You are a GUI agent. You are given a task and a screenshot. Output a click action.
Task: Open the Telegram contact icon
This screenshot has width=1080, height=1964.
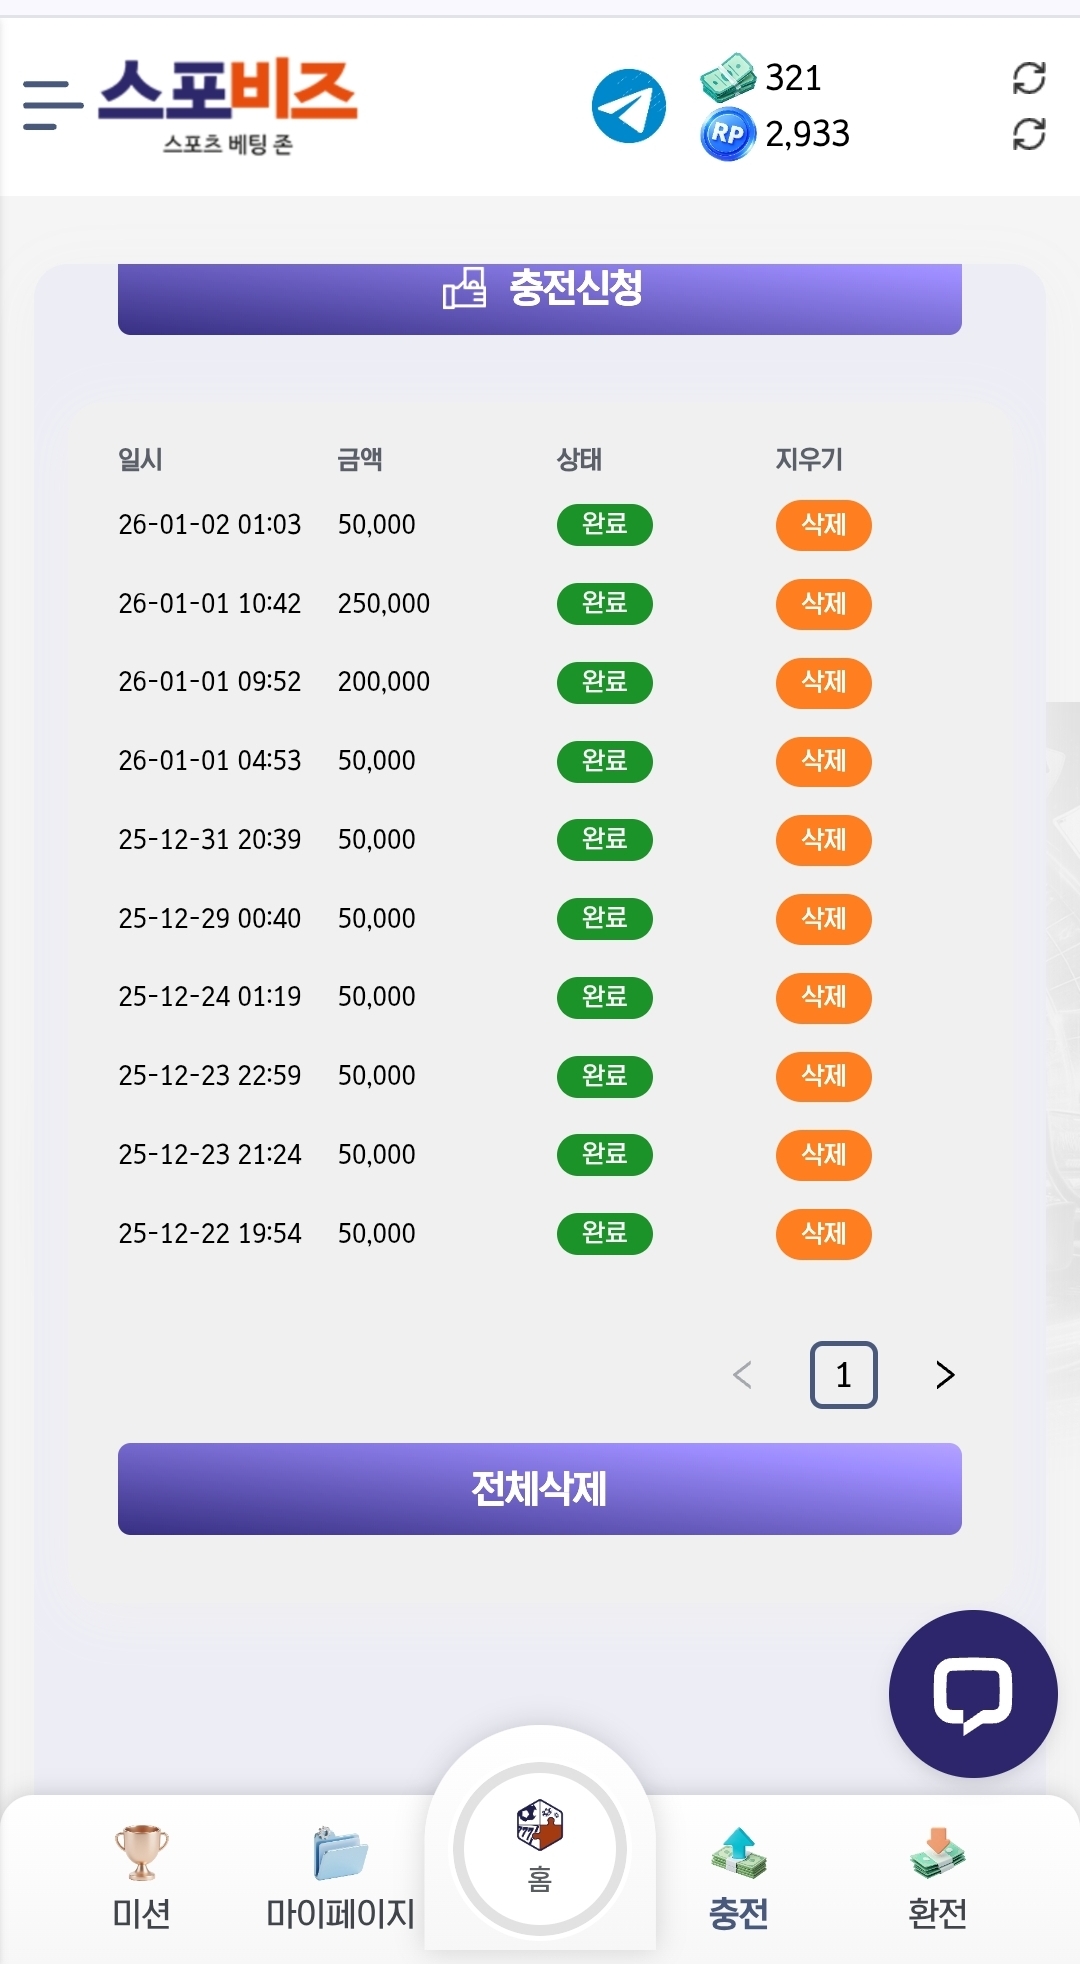(628, 105)
